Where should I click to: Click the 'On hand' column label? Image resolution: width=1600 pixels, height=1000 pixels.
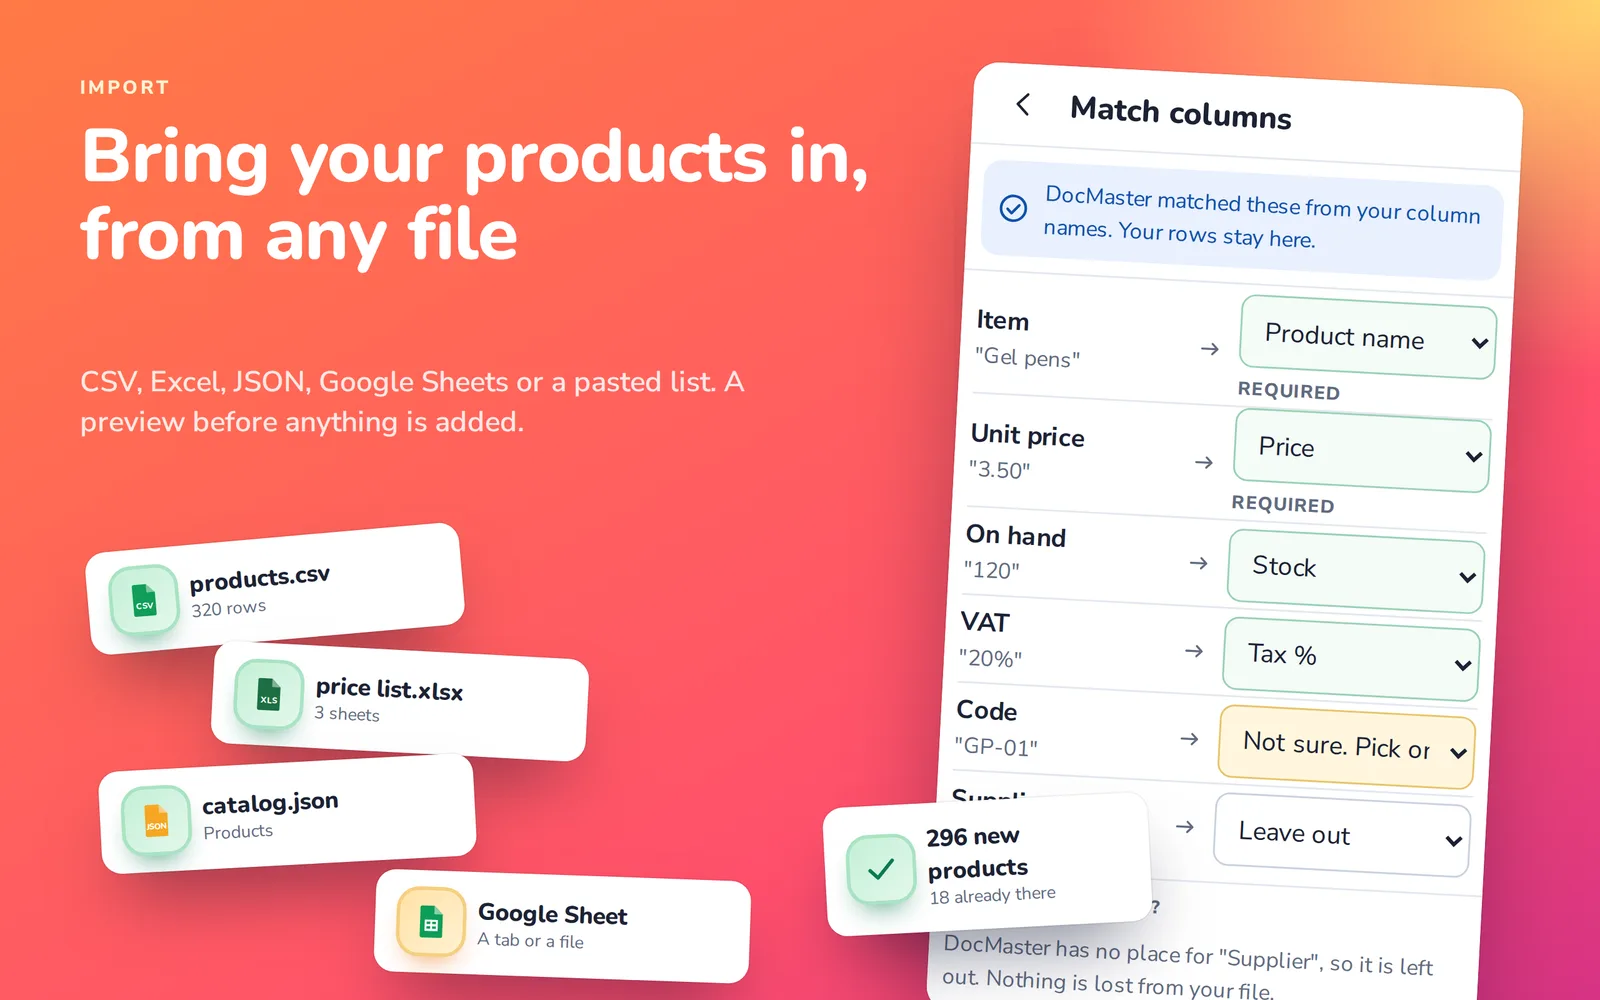click(1015, 535)
